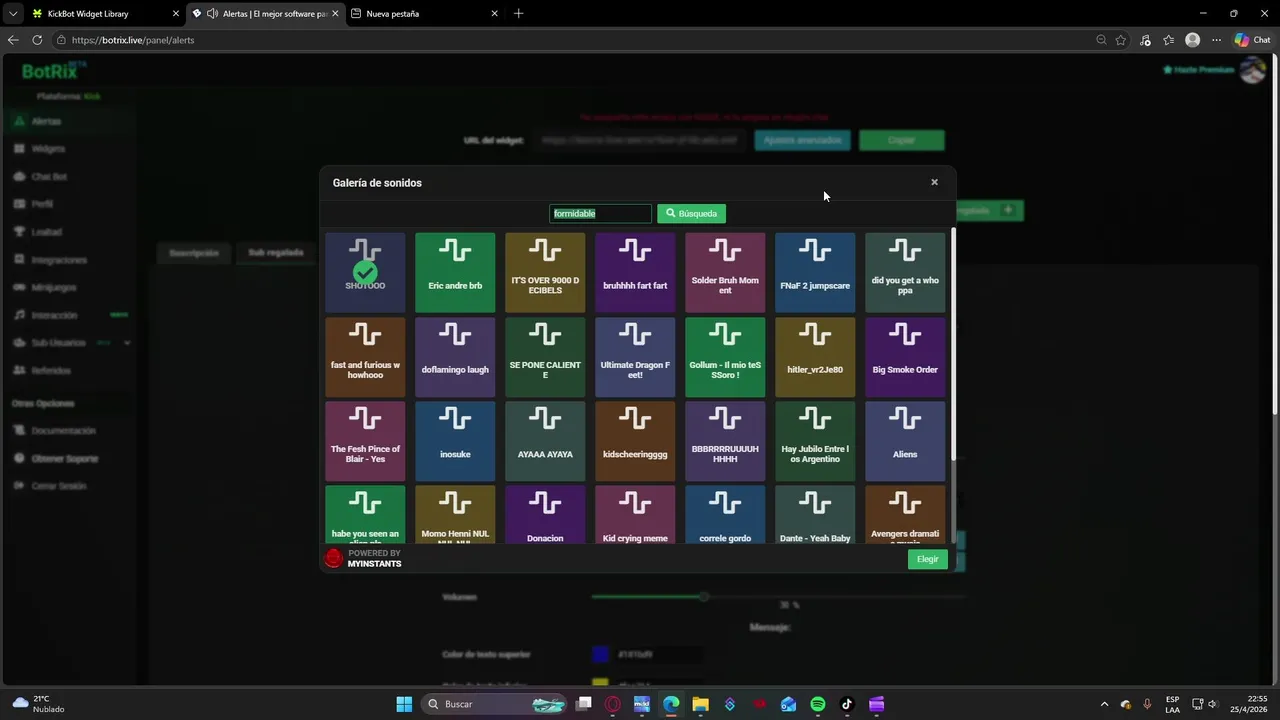Pick the FNaF 2 jumpscare sound

815,272
